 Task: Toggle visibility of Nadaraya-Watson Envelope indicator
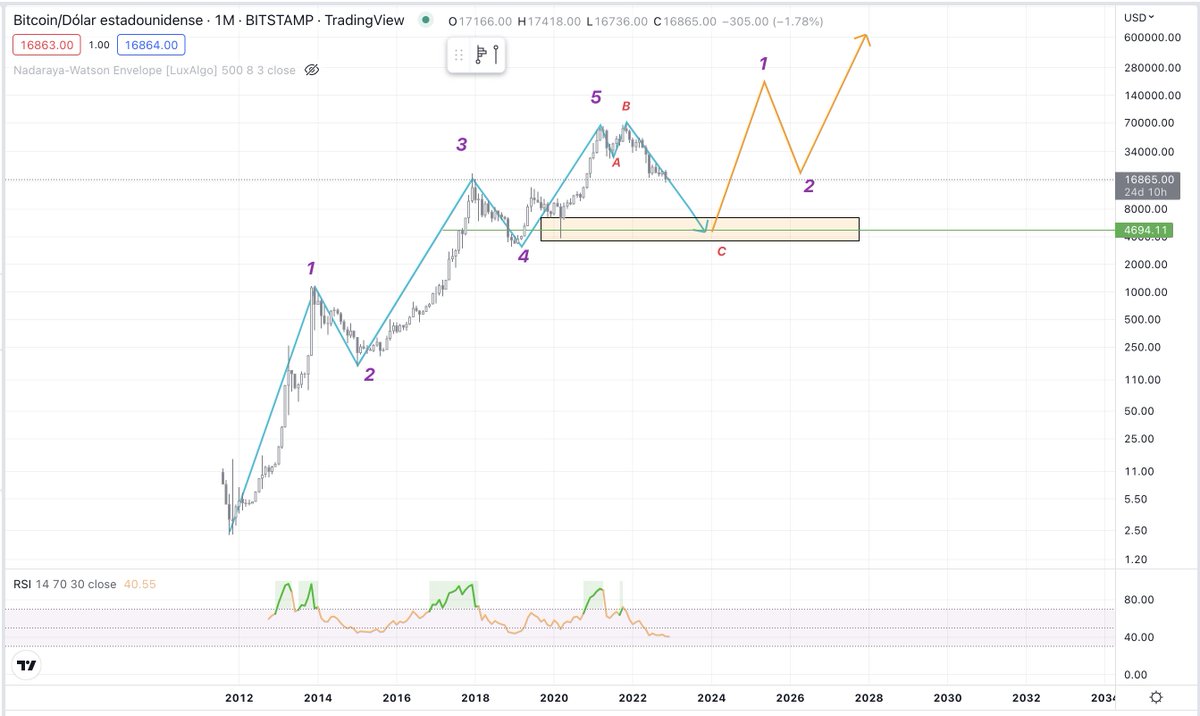pos(311,70)
